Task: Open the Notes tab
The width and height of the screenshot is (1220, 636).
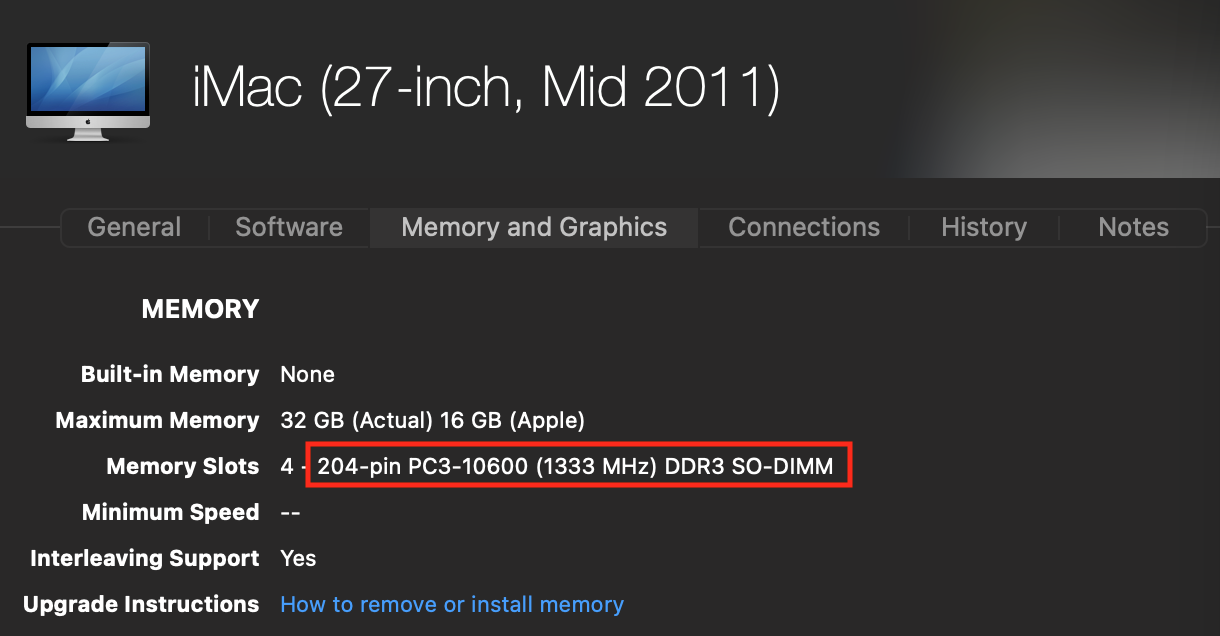Action: [x=1133, y=227]
